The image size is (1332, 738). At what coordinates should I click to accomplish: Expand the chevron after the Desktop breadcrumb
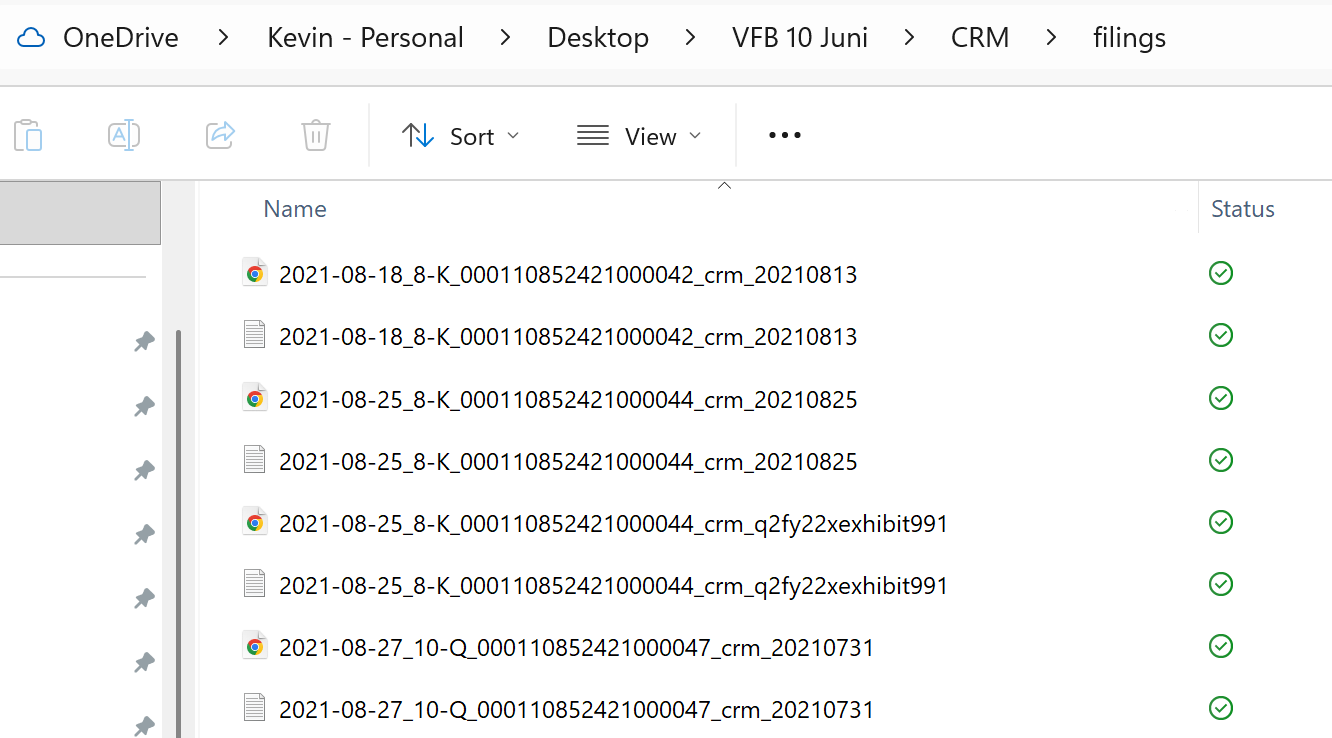pyautogui.click(x=691, y=38)
